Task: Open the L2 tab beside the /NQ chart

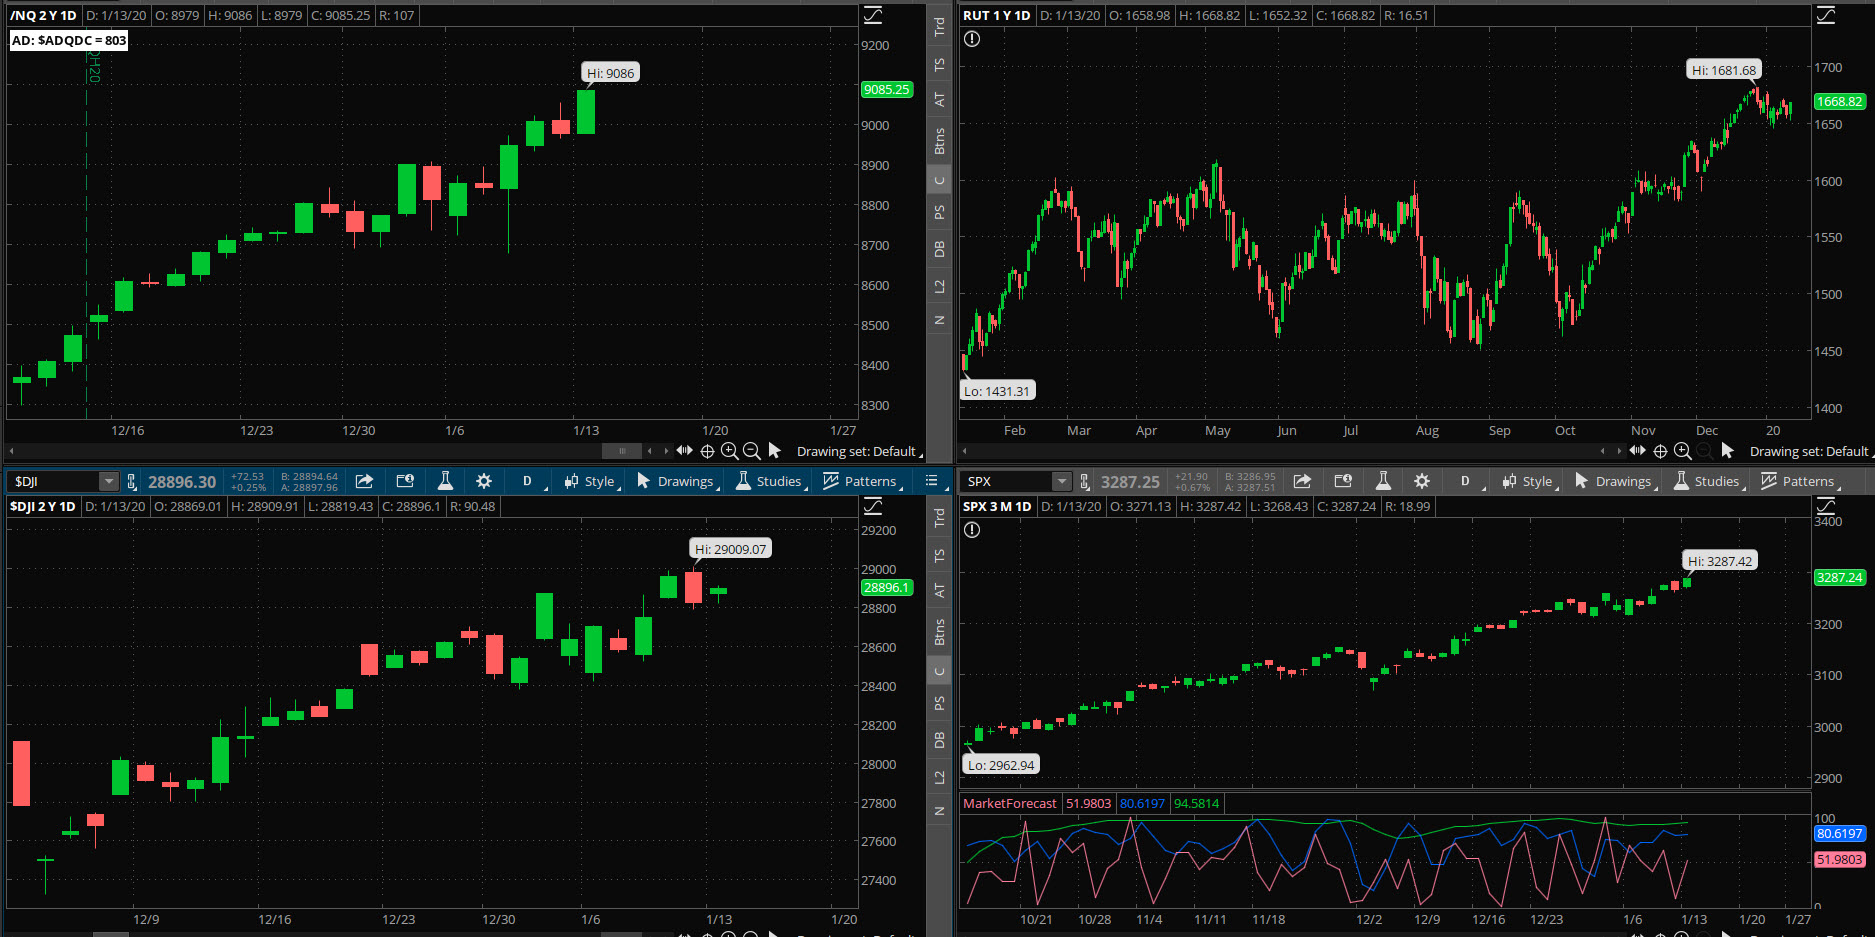Action: point(939,287)
